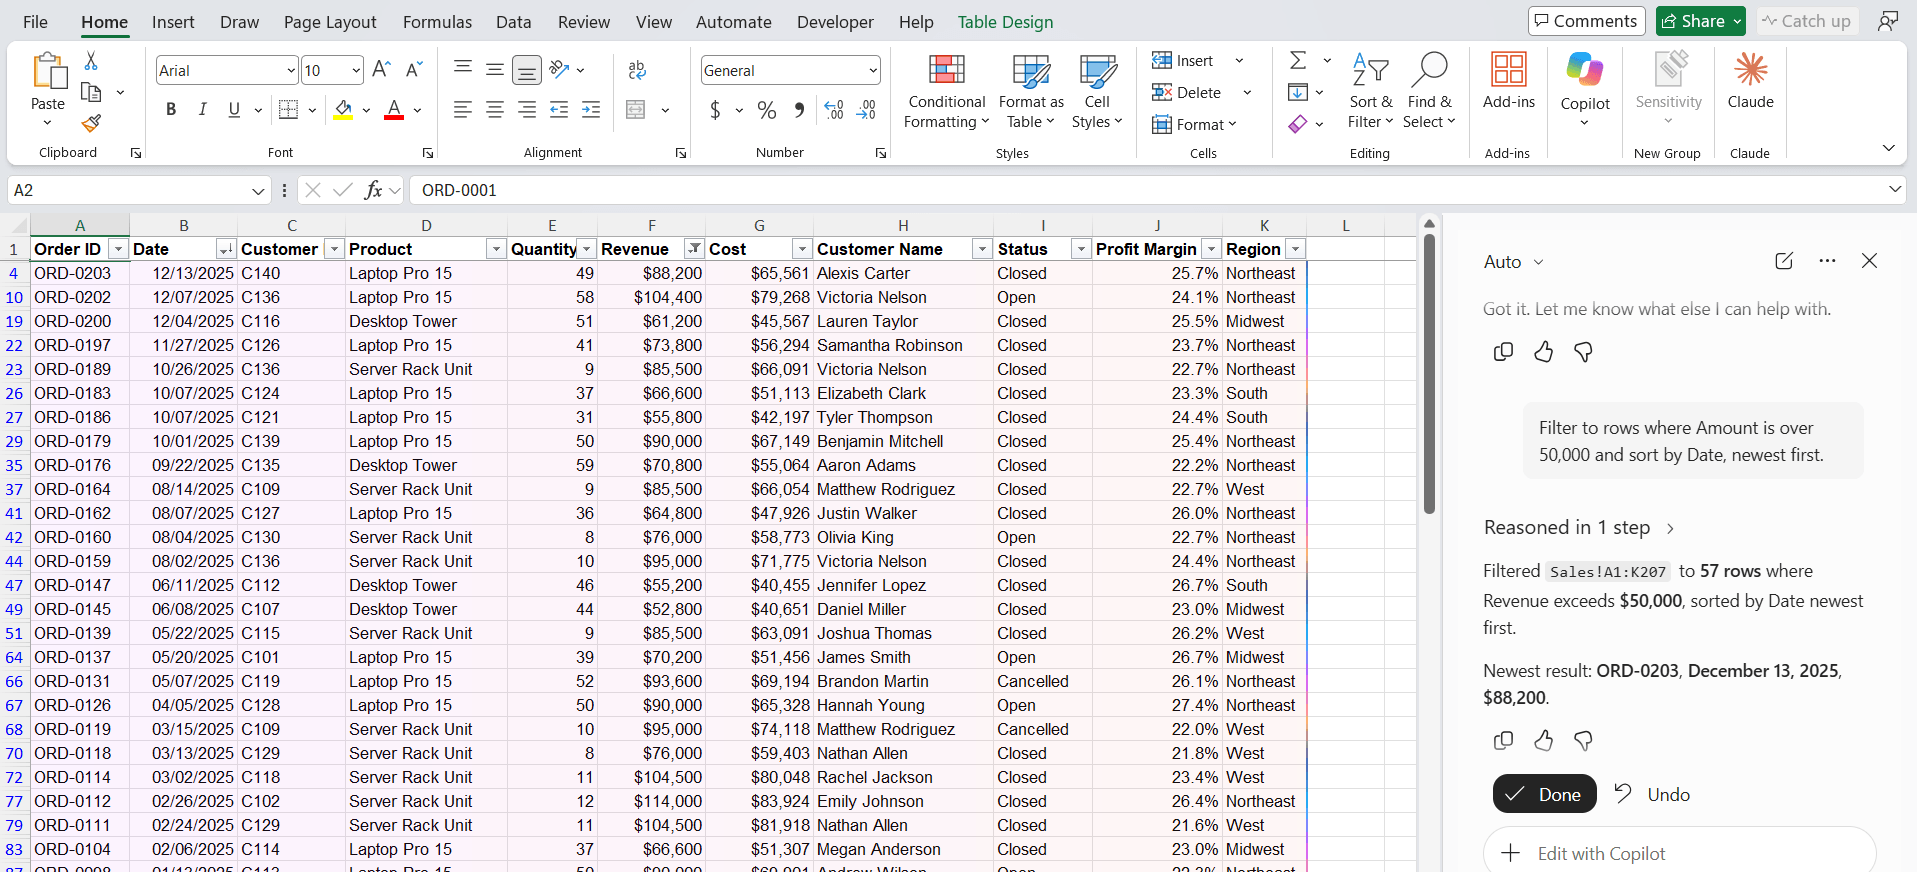Toggle Italic formatting
This screenshot has width=1917, height=872.
tap(202, 110)
